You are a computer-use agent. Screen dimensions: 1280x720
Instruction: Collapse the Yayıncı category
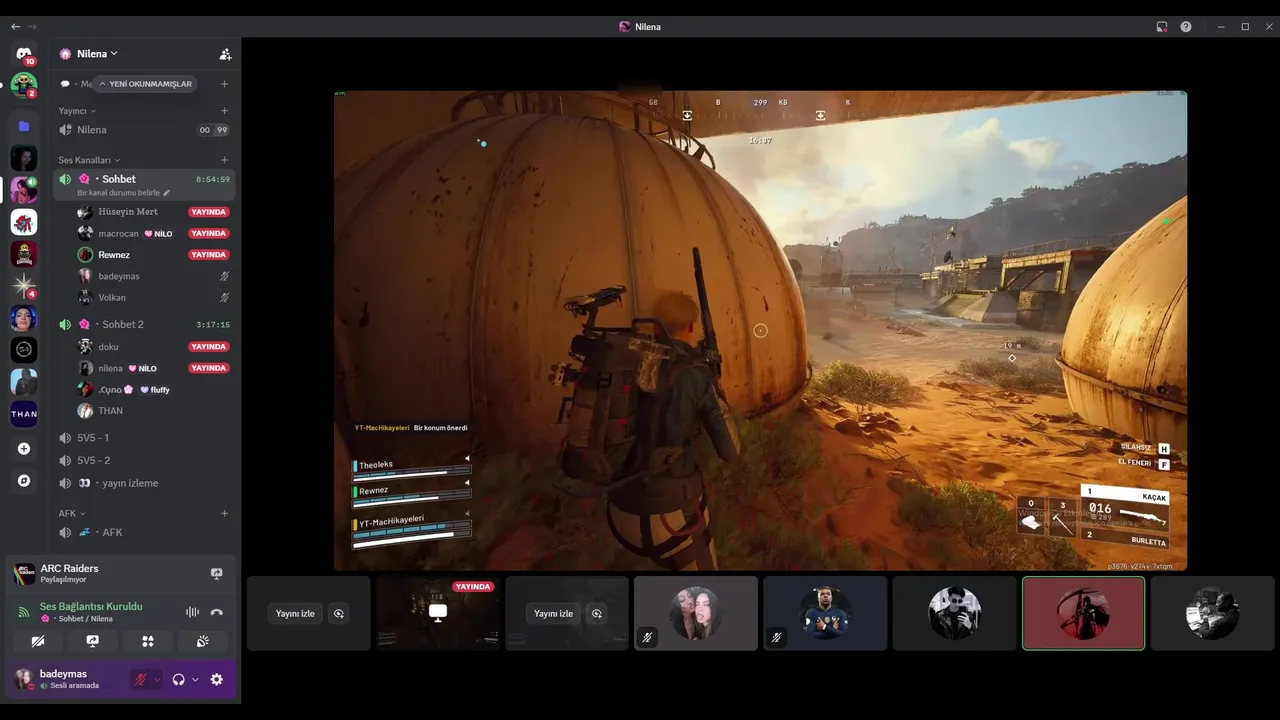click(77, 111)
